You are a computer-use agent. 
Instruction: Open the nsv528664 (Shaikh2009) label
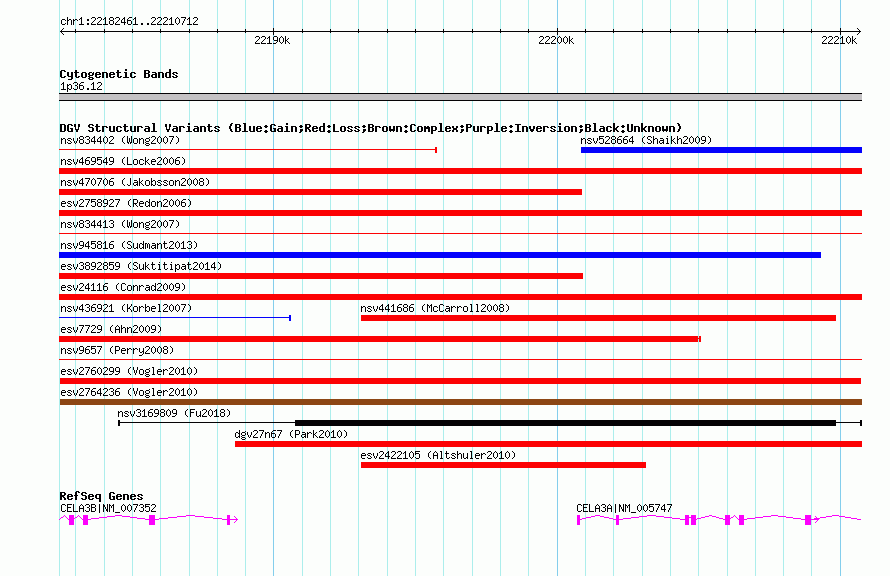tap(646, 140)
